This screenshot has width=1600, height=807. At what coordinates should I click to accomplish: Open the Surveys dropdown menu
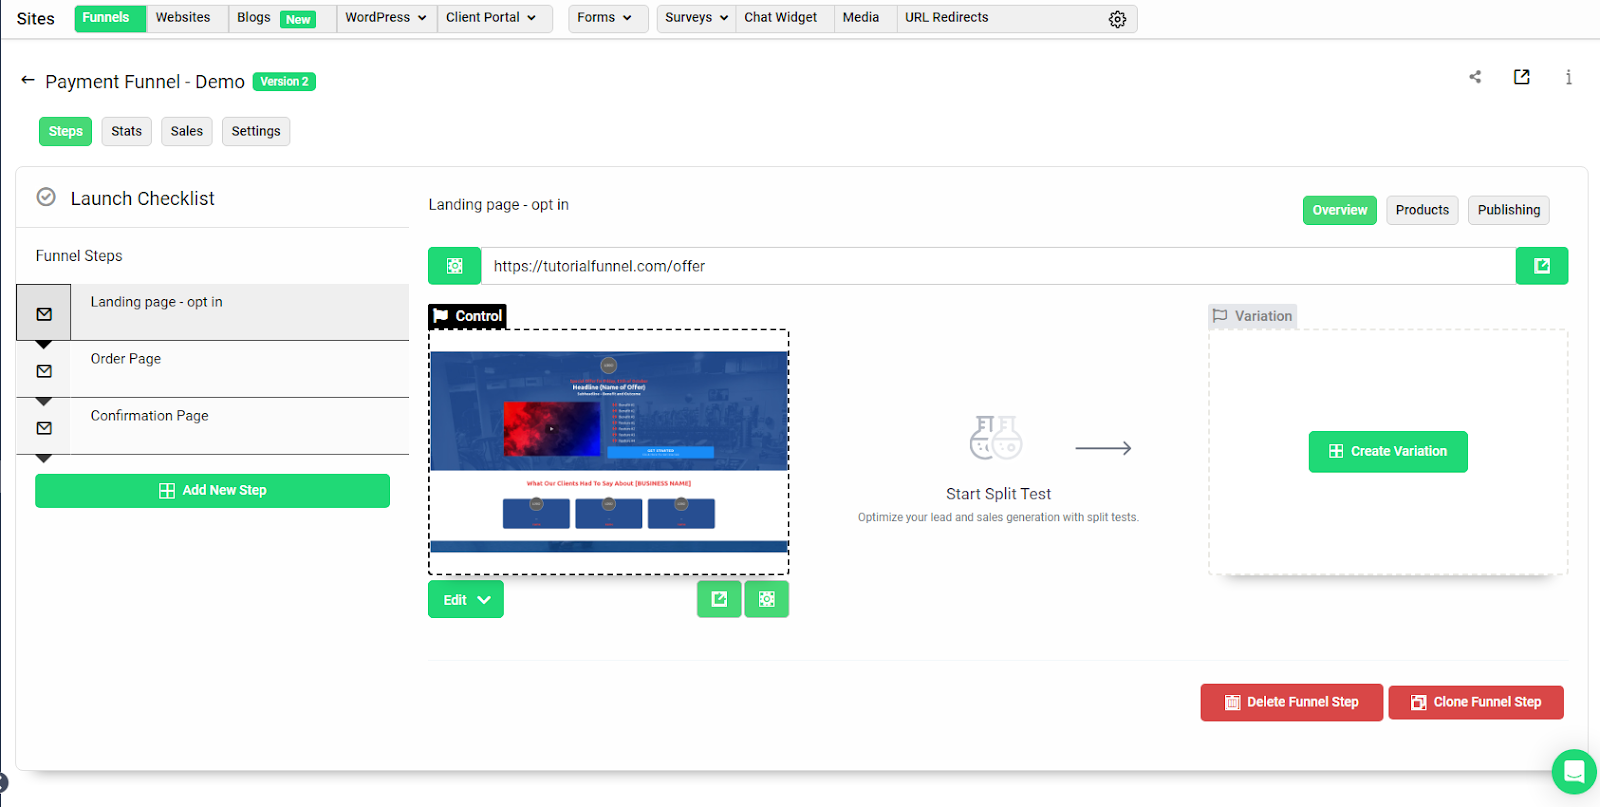click(x=696, y=18)
